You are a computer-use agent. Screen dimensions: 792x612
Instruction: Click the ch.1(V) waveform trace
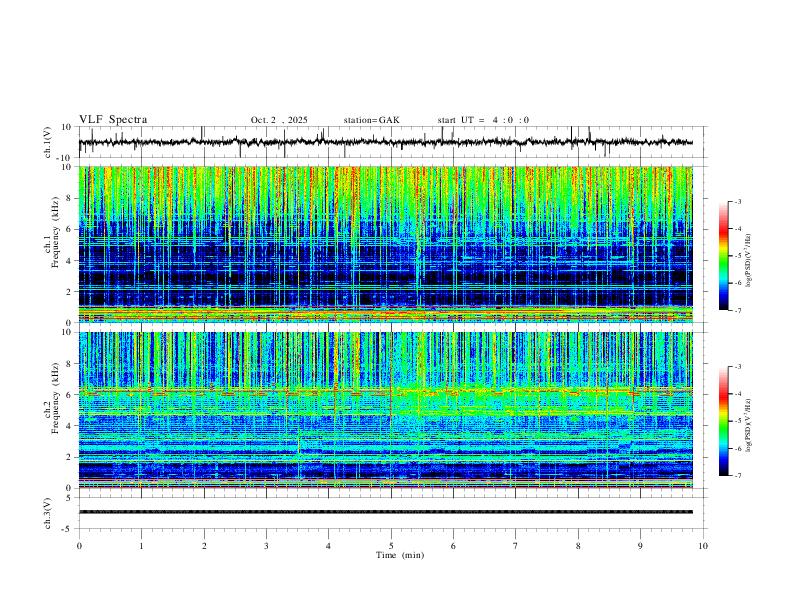[x=385, y=142]
